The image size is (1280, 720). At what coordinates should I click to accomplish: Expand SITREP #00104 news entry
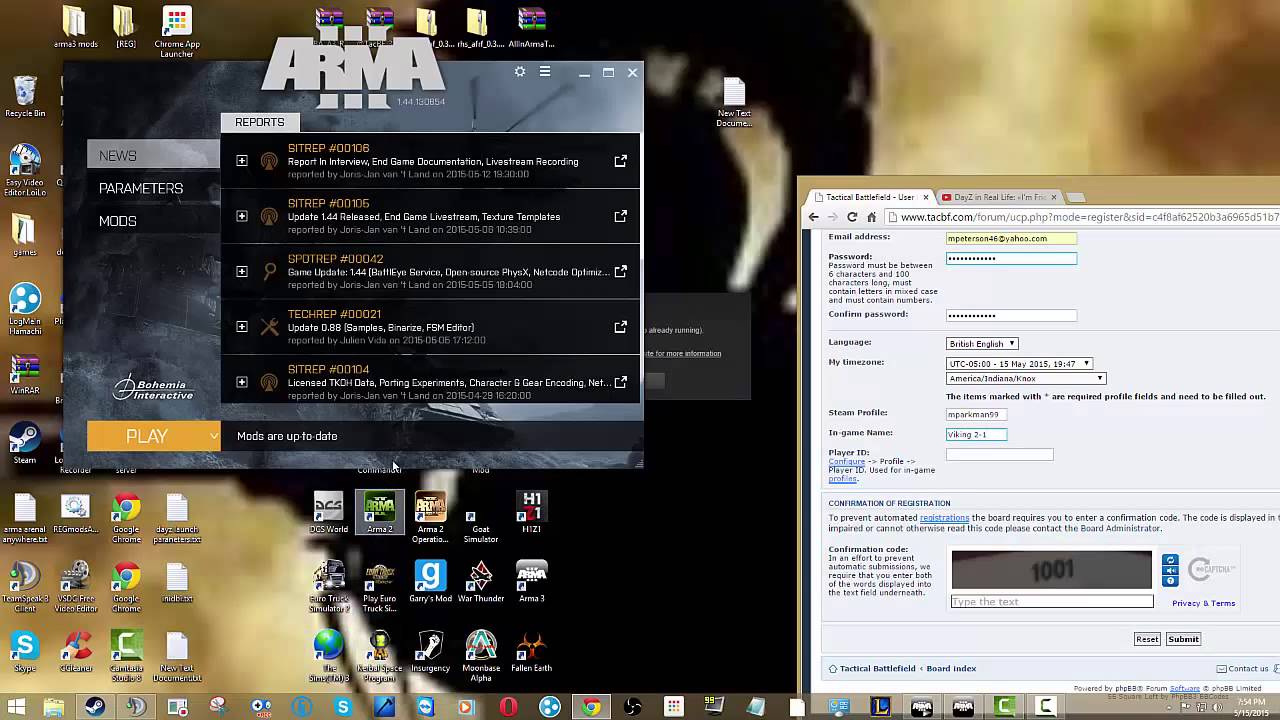click(242, 382)
